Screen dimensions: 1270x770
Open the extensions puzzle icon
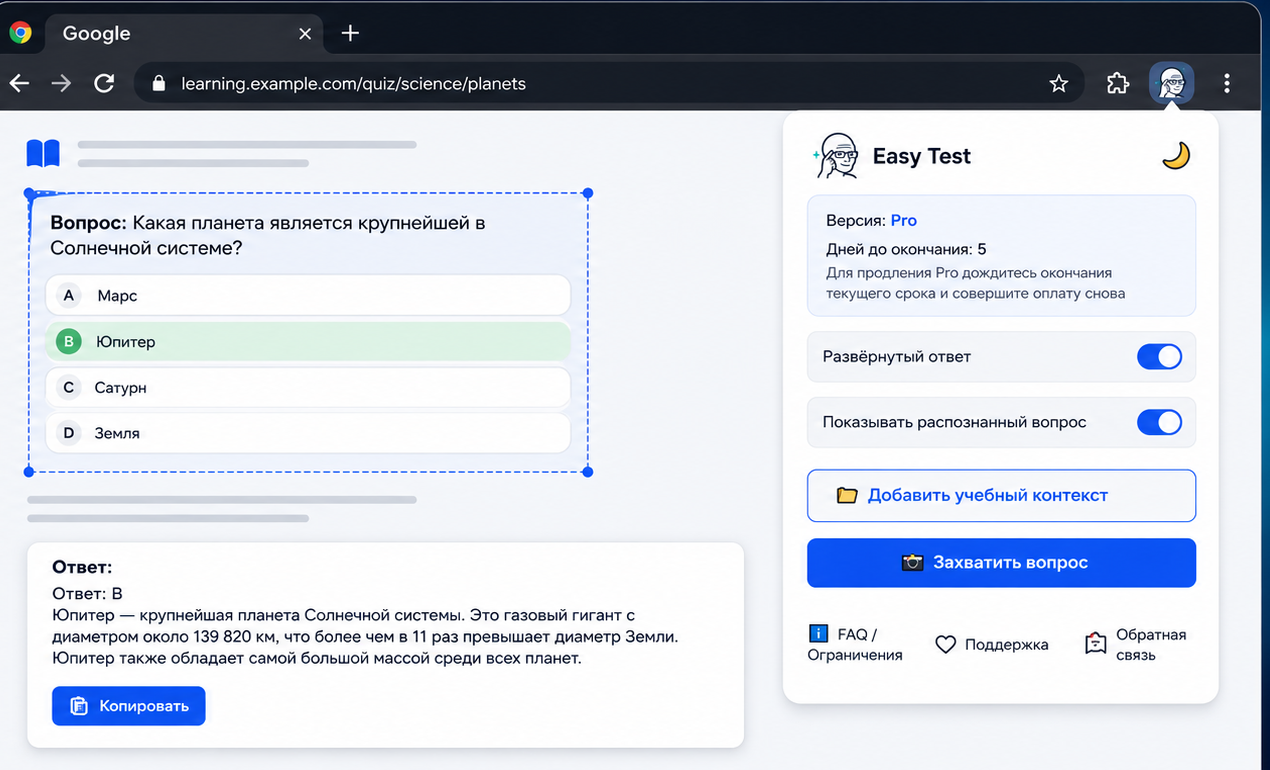pyautogui.click(x=1118, y=84)
